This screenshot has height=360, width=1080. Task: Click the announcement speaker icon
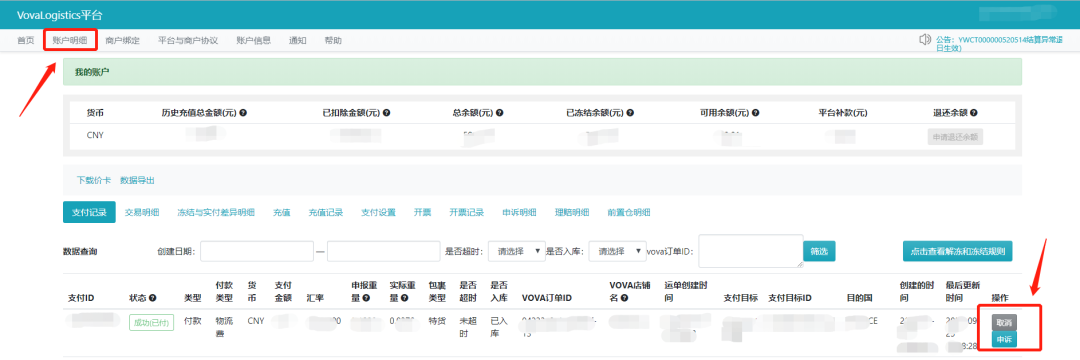pos(926,40)
